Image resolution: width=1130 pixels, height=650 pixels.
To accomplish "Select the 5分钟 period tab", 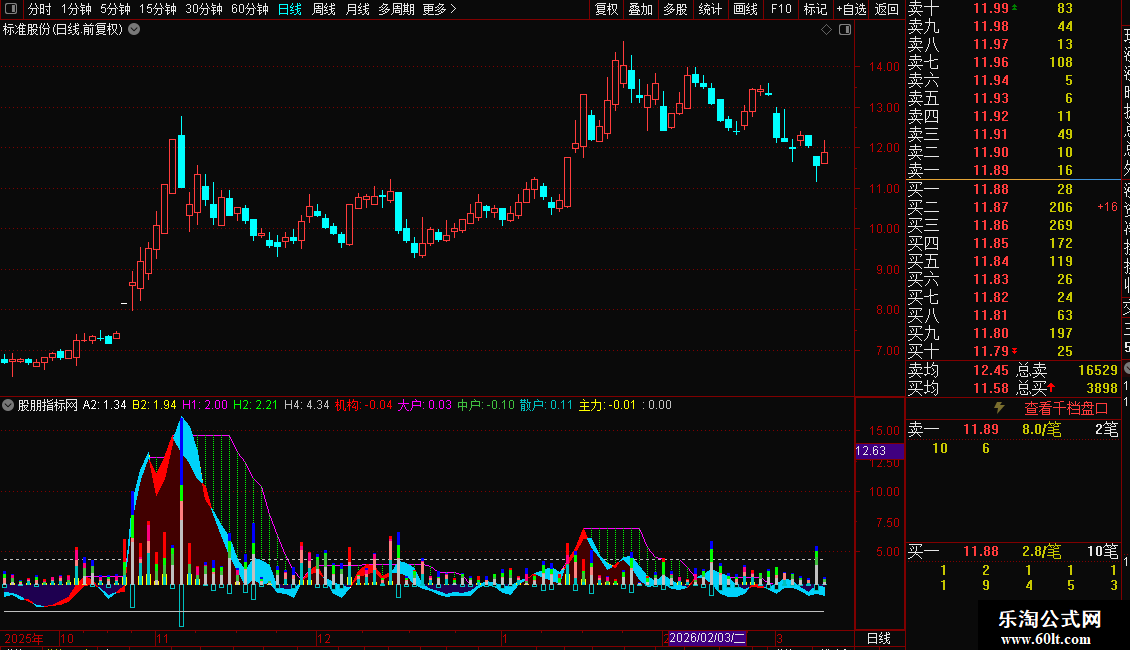I will coord(115,9).
